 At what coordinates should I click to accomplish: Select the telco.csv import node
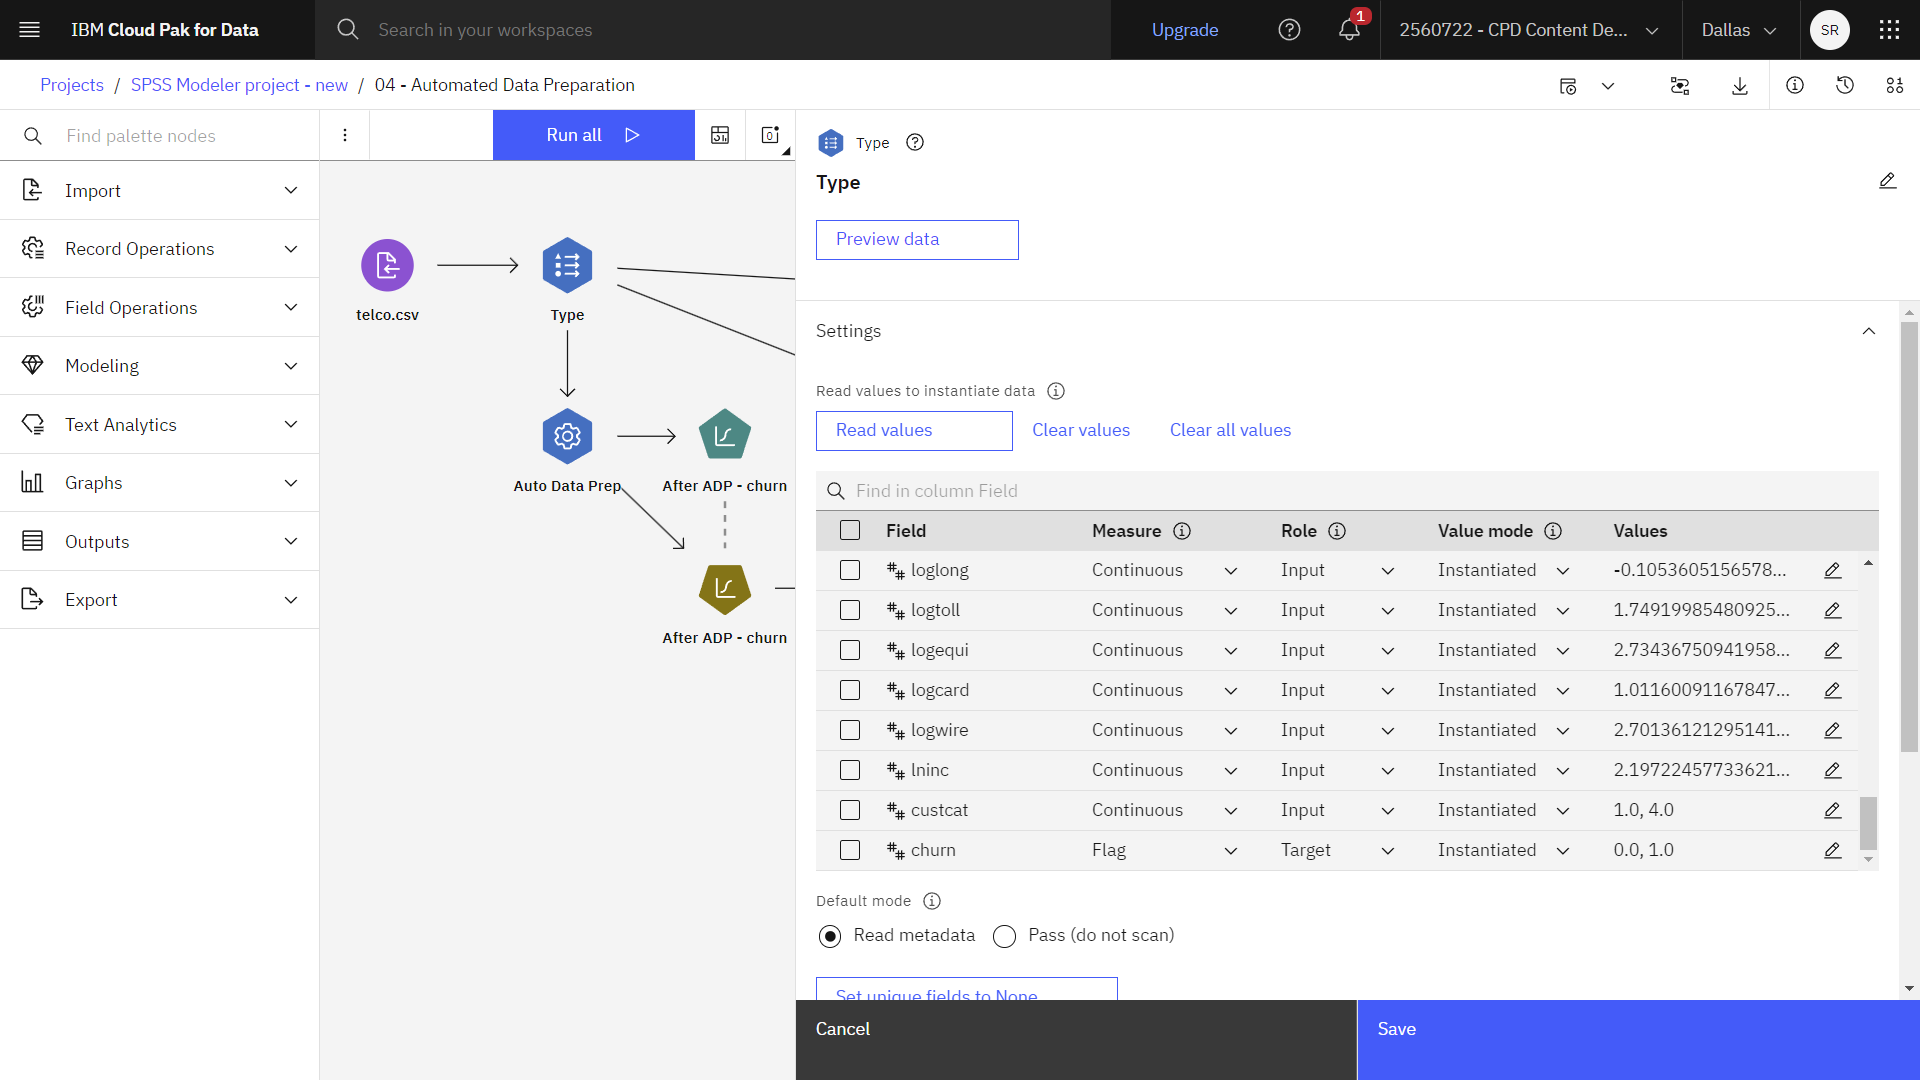(x=387, y=266)
